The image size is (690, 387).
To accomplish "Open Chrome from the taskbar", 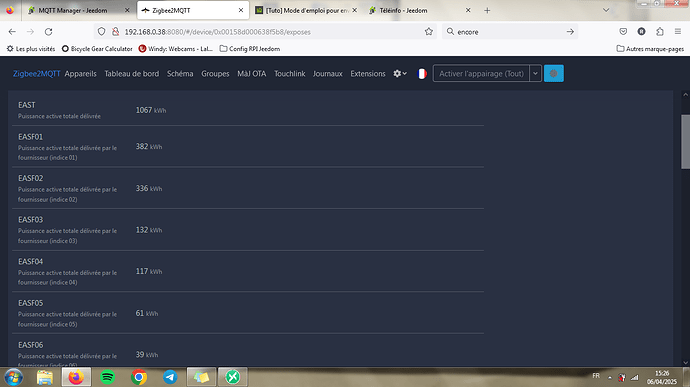I will click(x=139, y=377).
